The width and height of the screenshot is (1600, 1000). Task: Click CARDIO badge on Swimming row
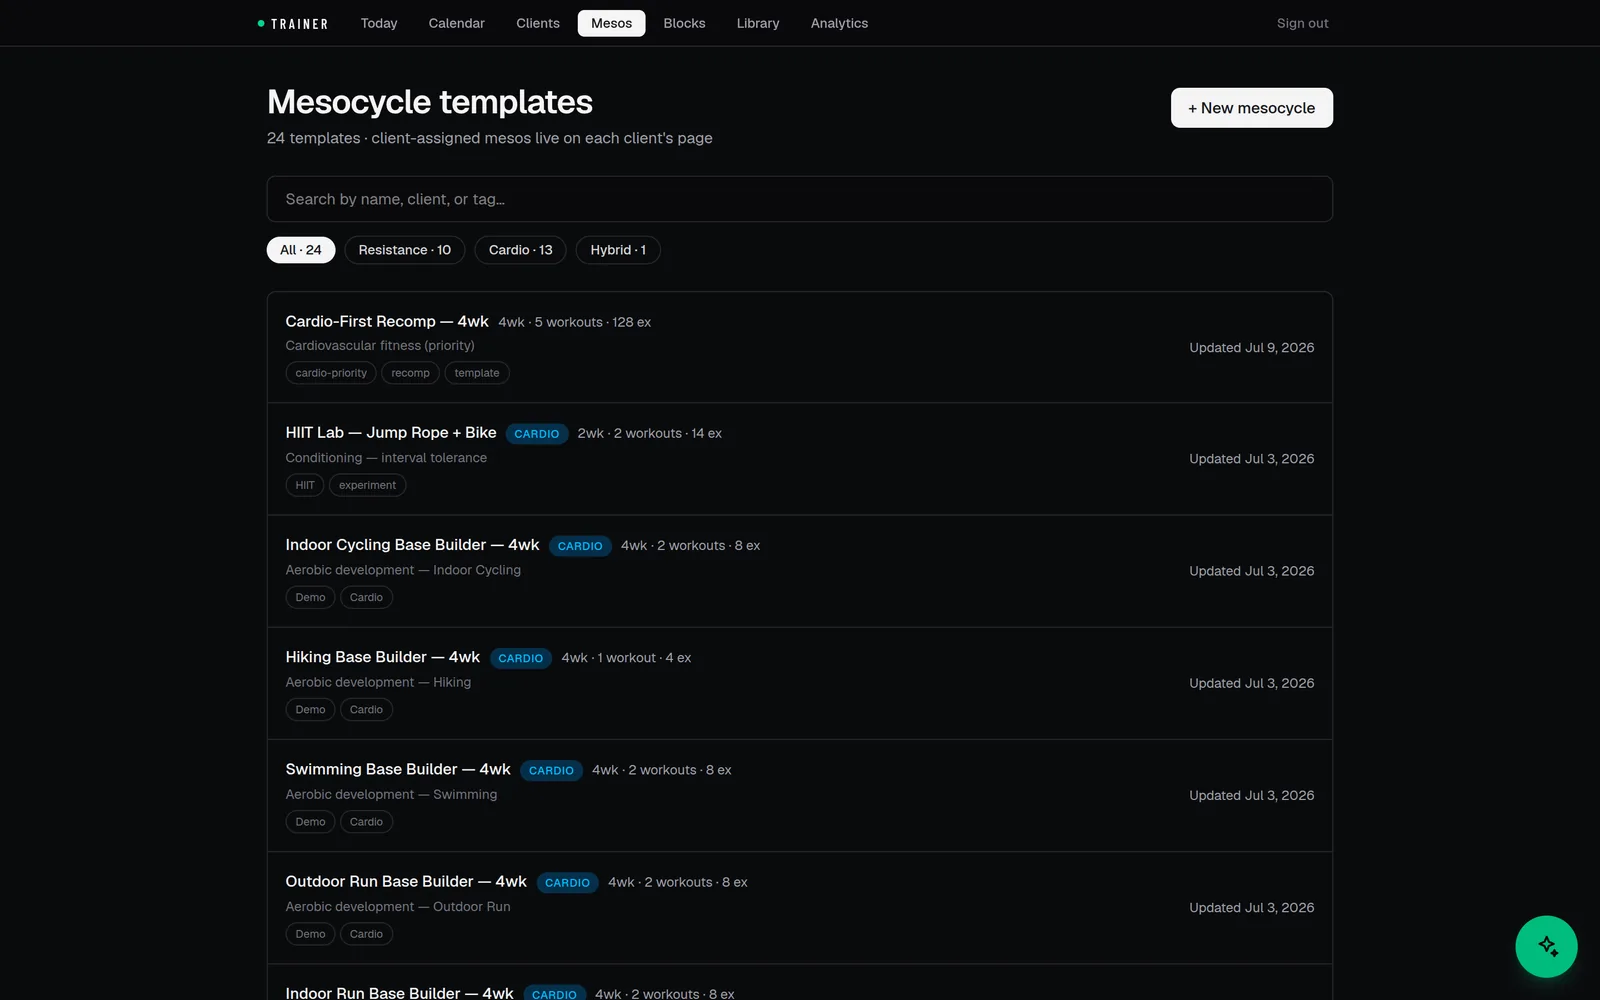click(551, 770)
